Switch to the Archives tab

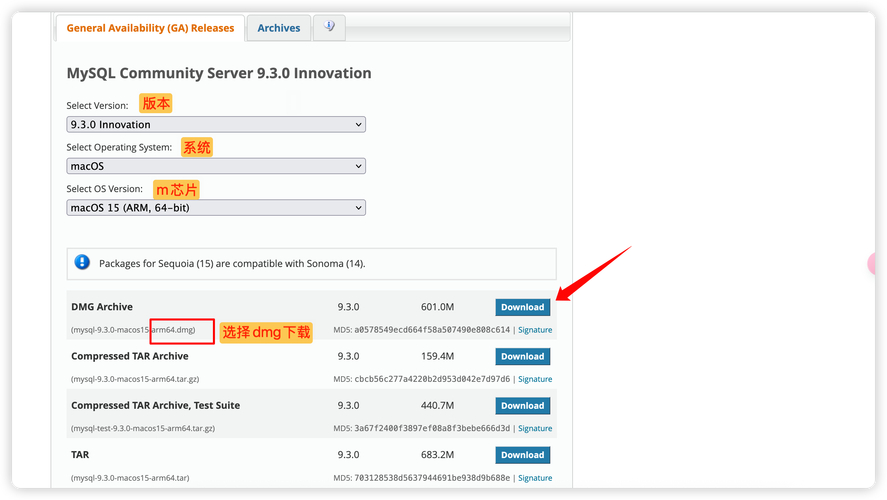pyautogui.click(x=278, y=28)
